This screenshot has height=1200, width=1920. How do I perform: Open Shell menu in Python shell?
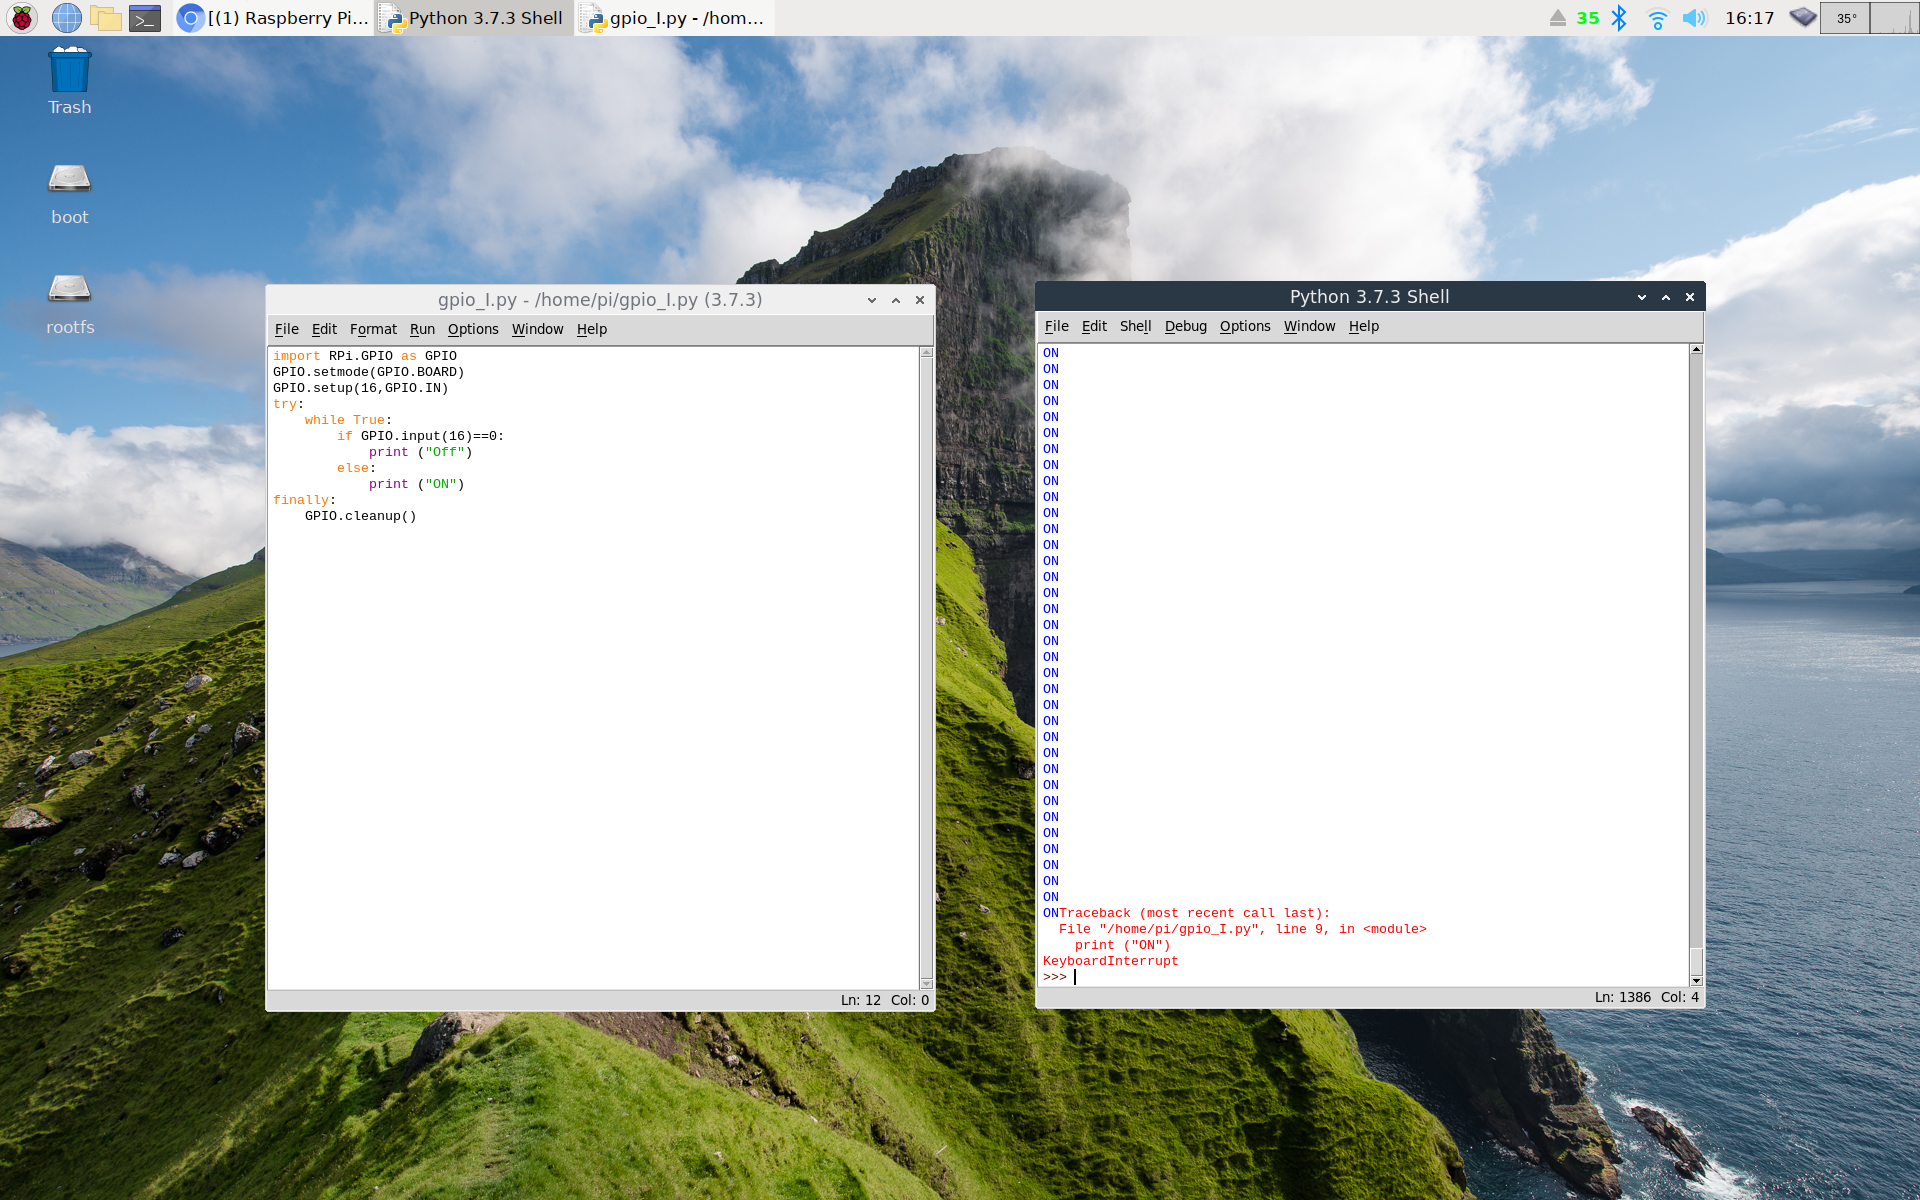point(1135,326)
